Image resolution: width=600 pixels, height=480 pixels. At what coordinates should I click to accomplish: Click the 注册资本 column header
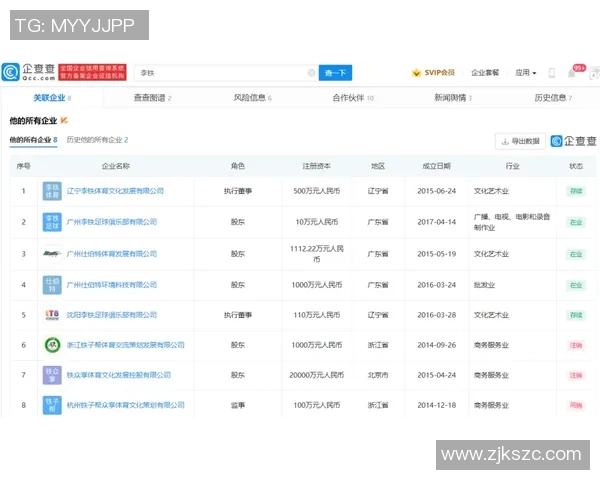[316, 166]
